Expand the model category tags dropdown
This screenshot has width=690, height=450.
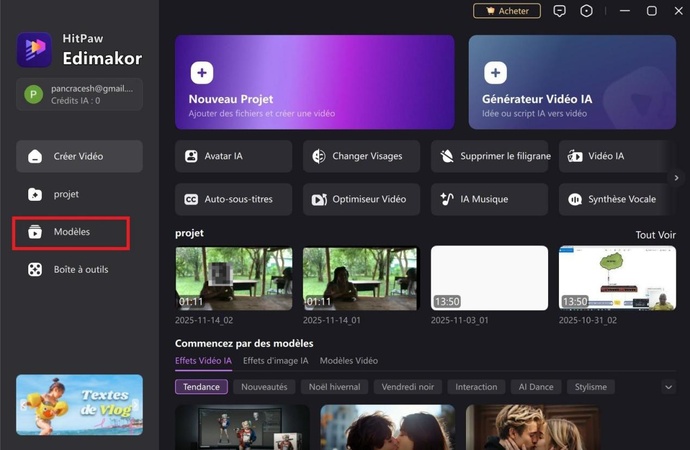click(x=668, y=387)
